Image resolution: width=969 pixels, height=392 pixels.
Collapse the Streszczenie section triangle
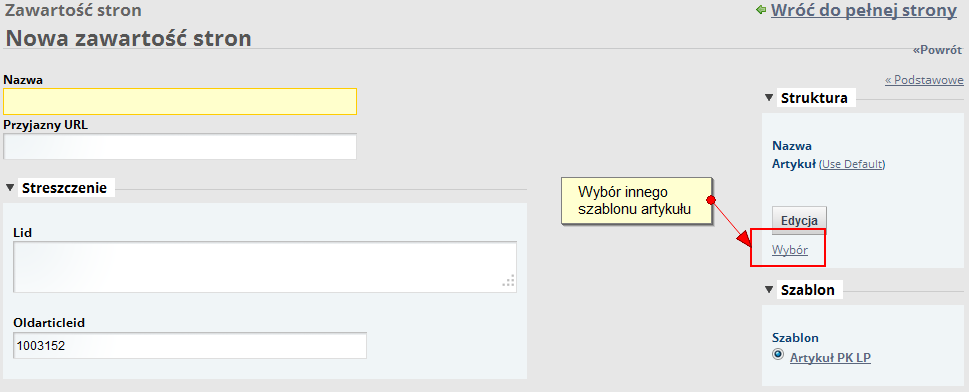click(10, 188)
